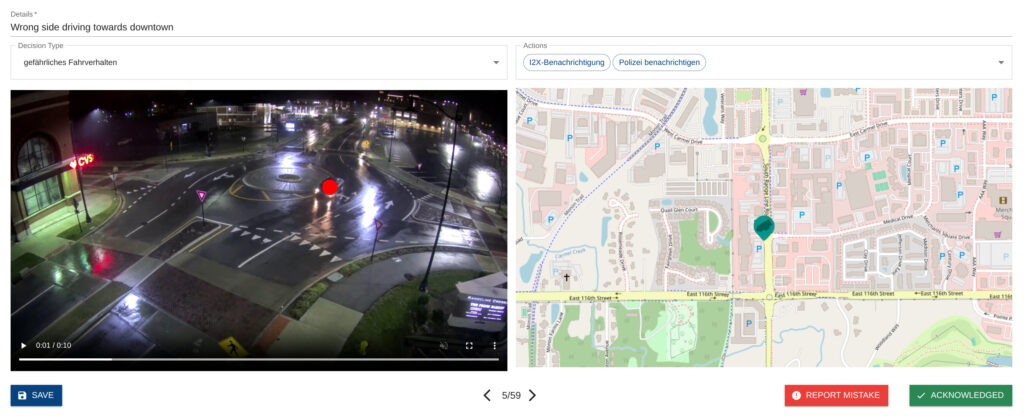The width and height of the screenshot is (1024, 417).
Task: Click the ACKNOWLEDGED button
Action: [x=961, y=395]
